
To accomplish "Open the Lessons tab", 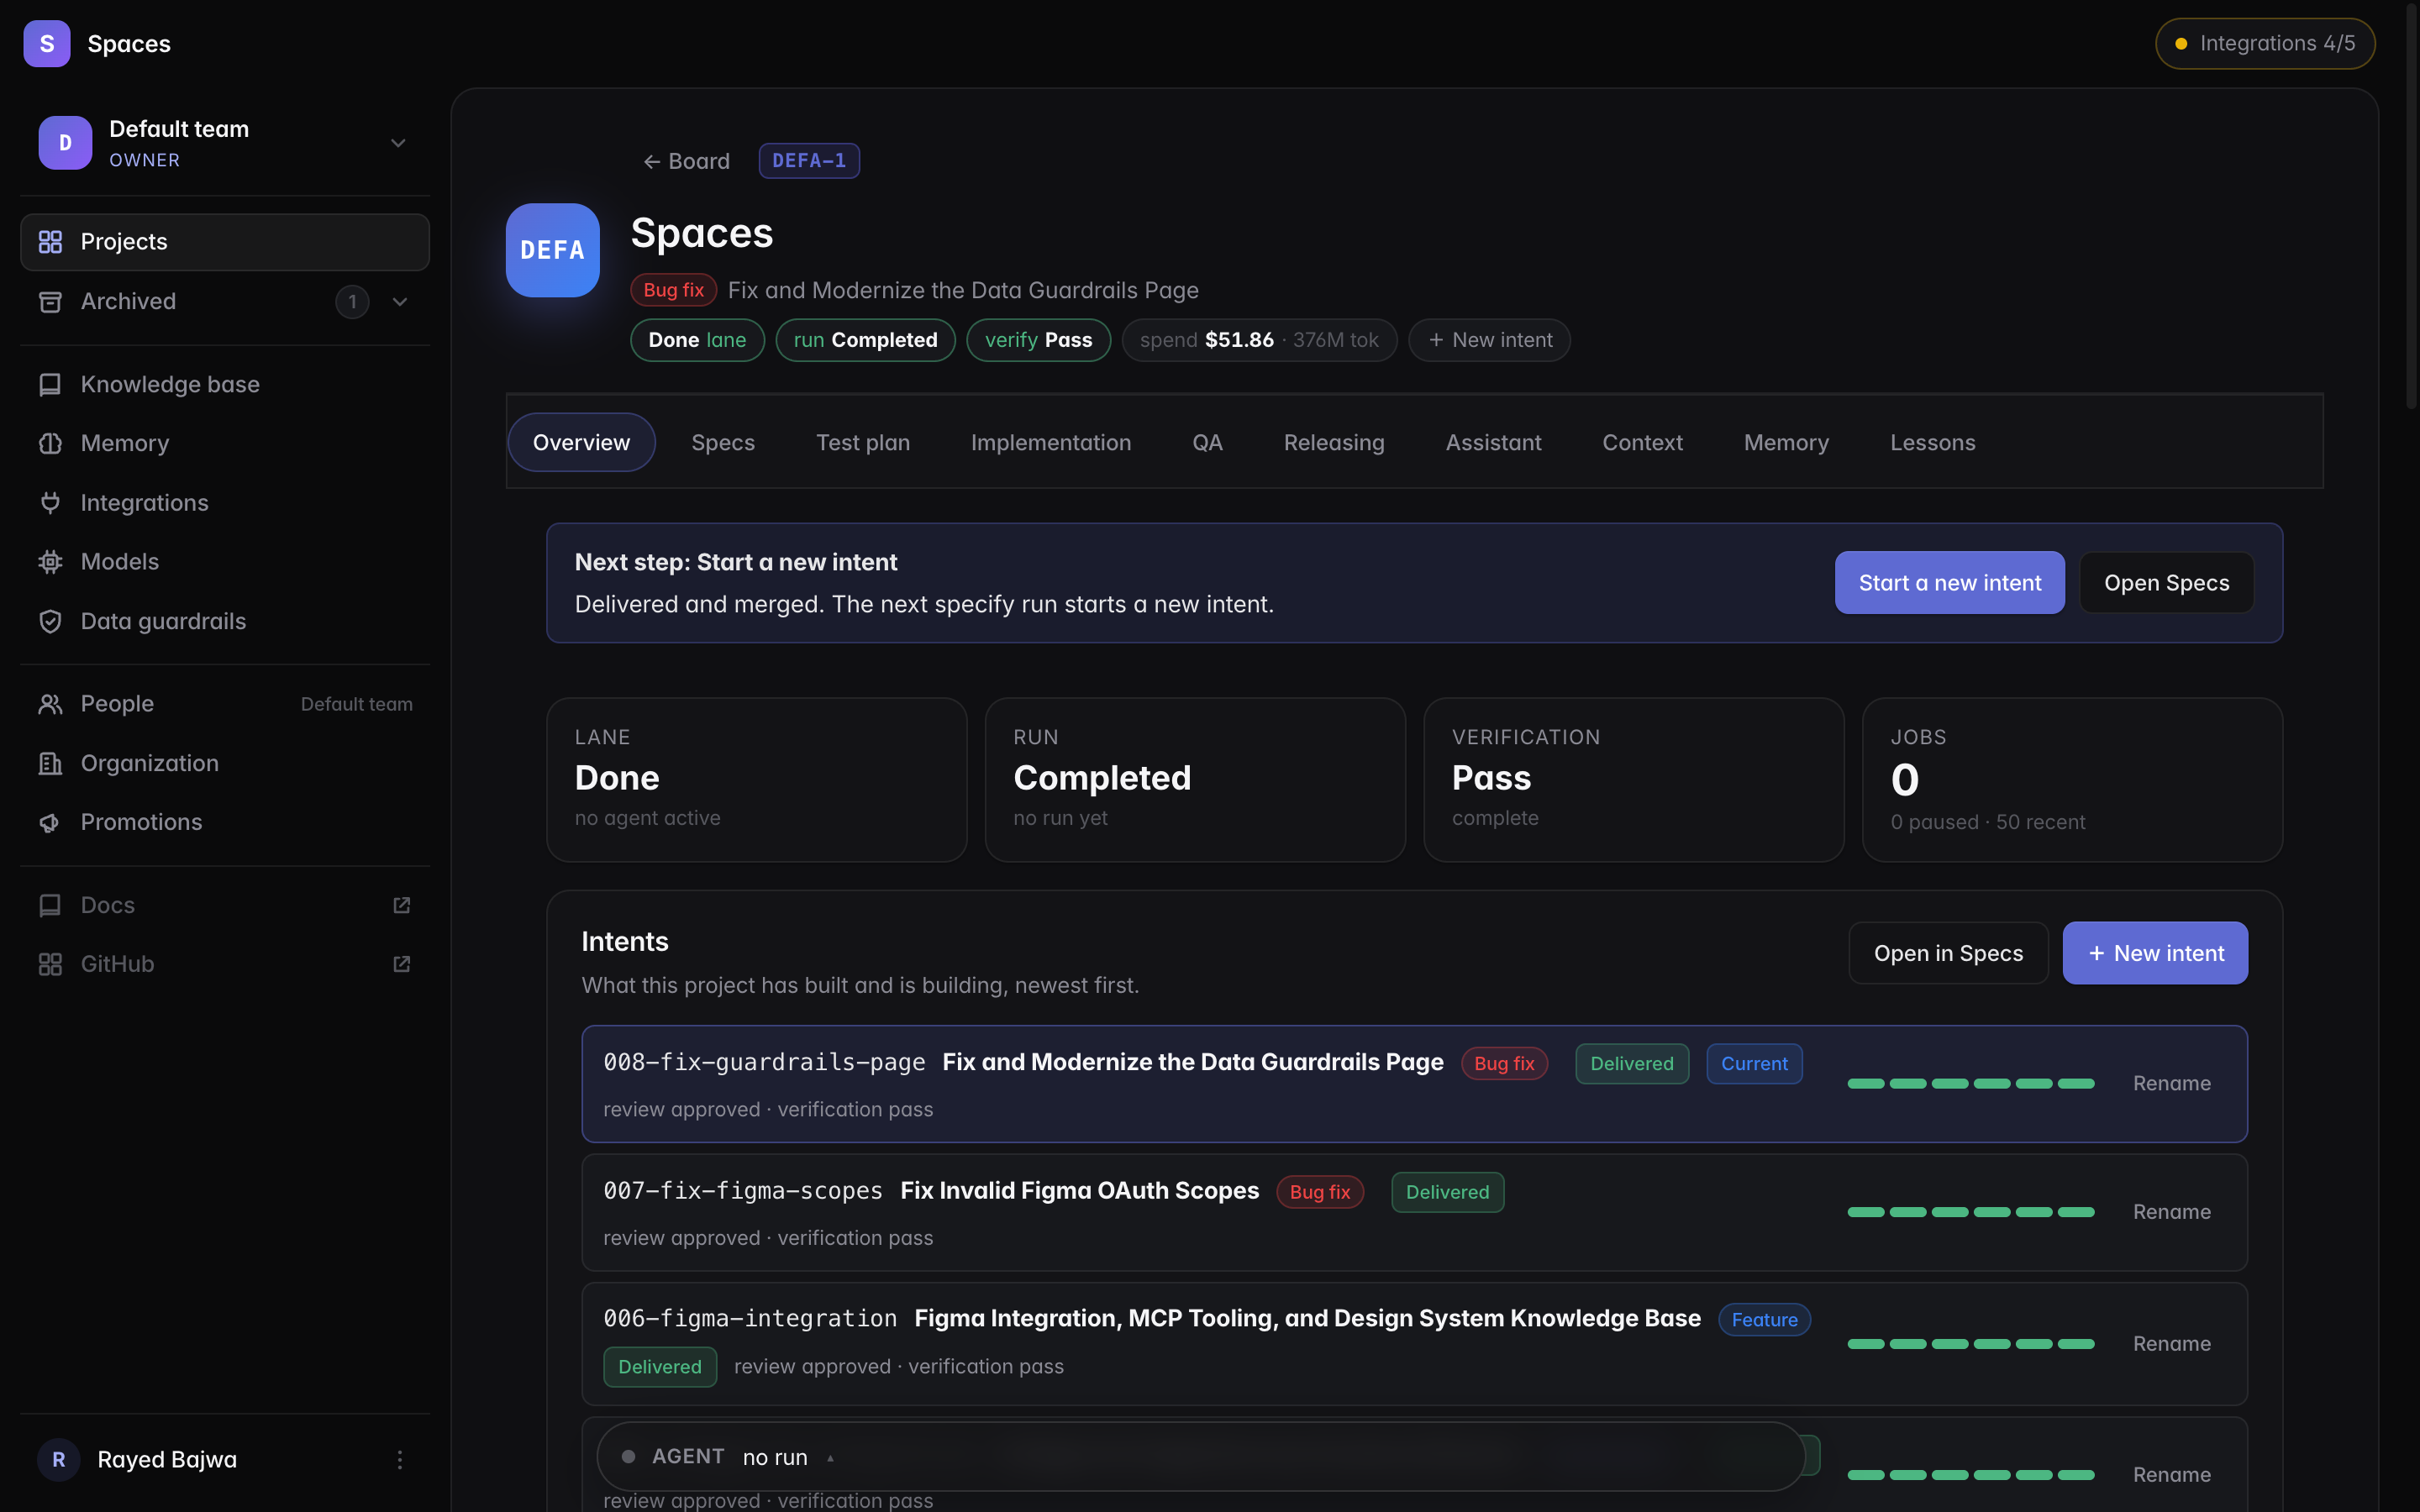I will 1932,442.
